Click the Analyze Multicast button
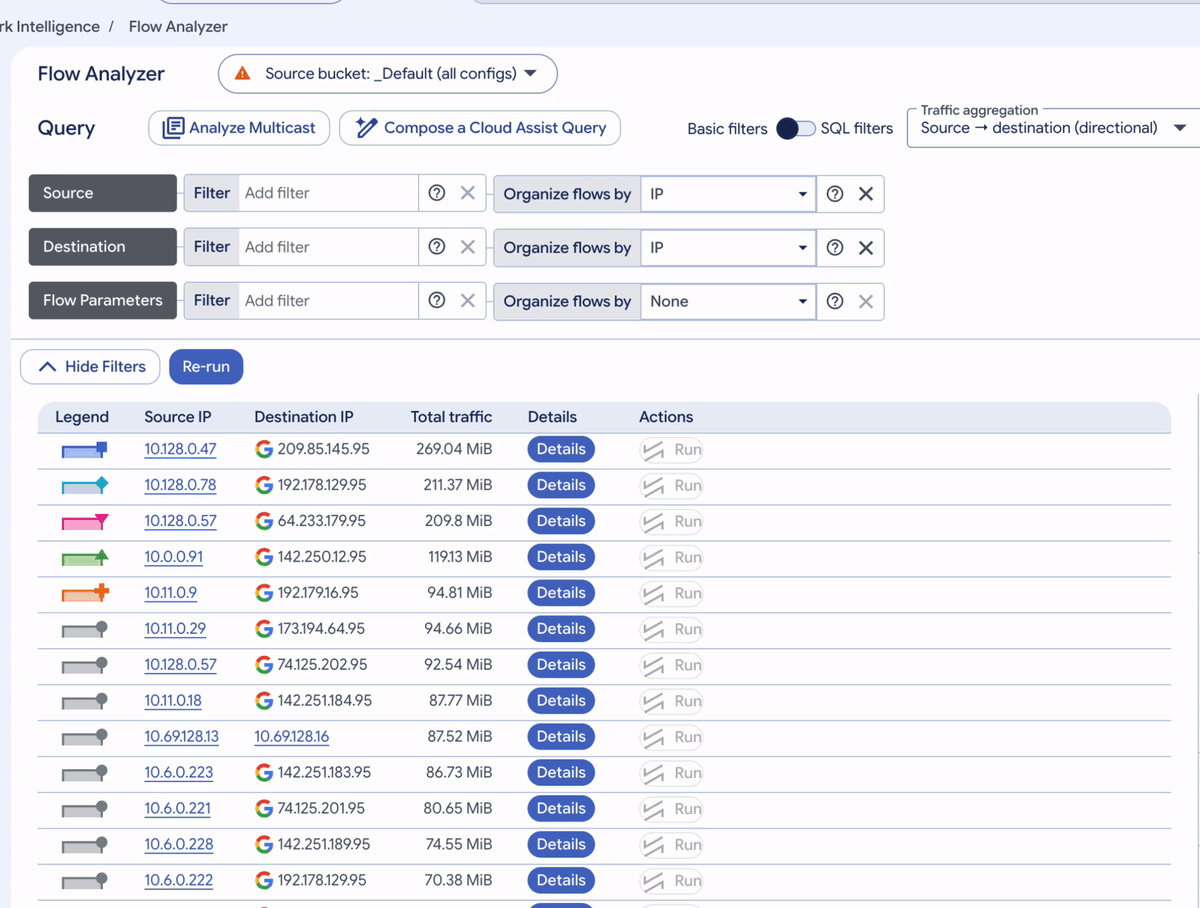Image resolution: width=1200 pixels, height=908 pixels. [x=239, y=128]
